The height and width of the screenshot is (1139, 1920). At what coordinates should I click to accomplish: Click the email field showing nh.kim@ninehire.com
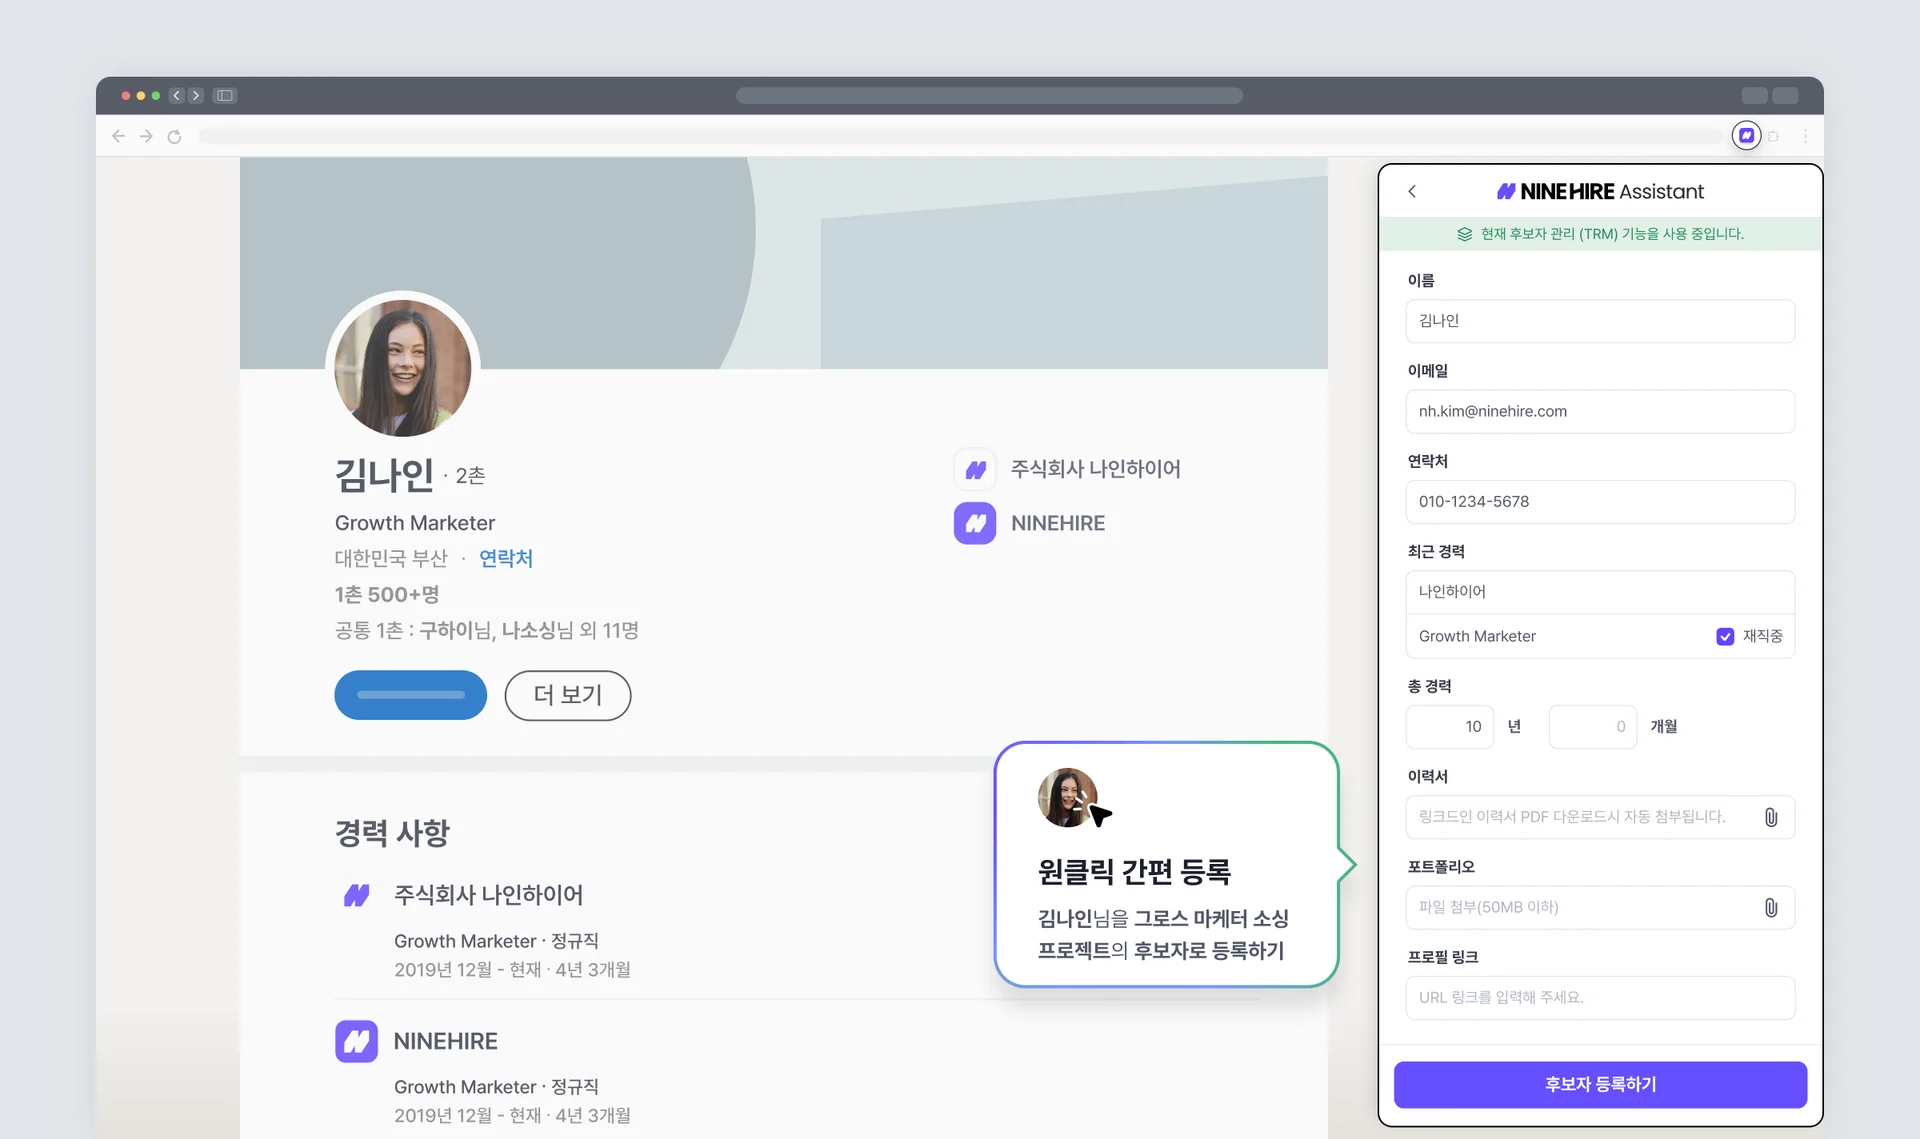click(x=1600, y=411)
